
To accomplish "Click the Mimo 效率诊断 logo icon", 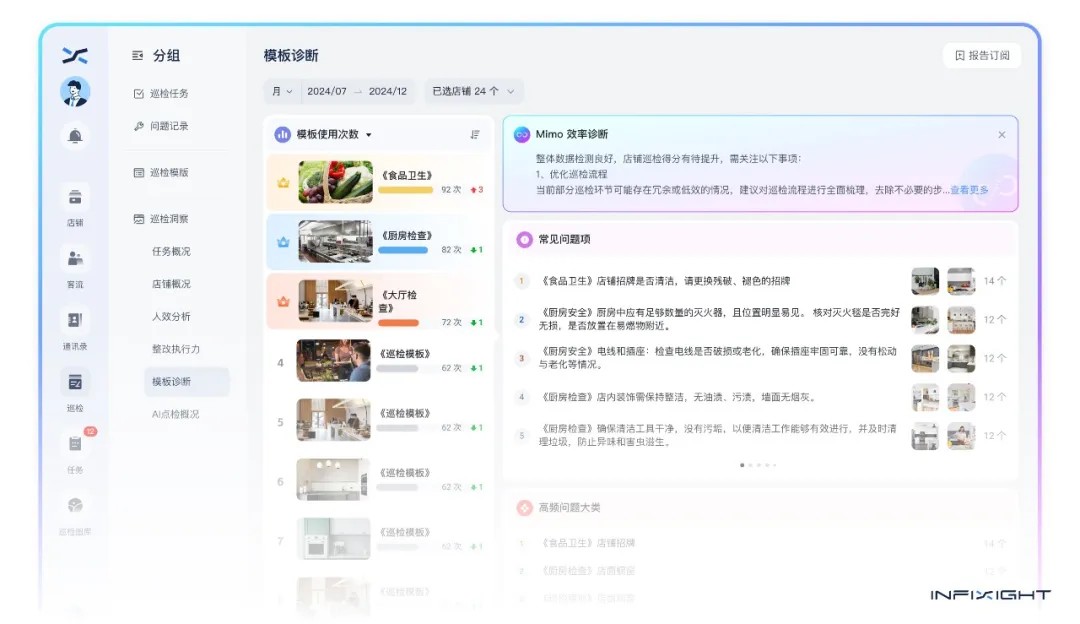I will [x=522, y=134].
